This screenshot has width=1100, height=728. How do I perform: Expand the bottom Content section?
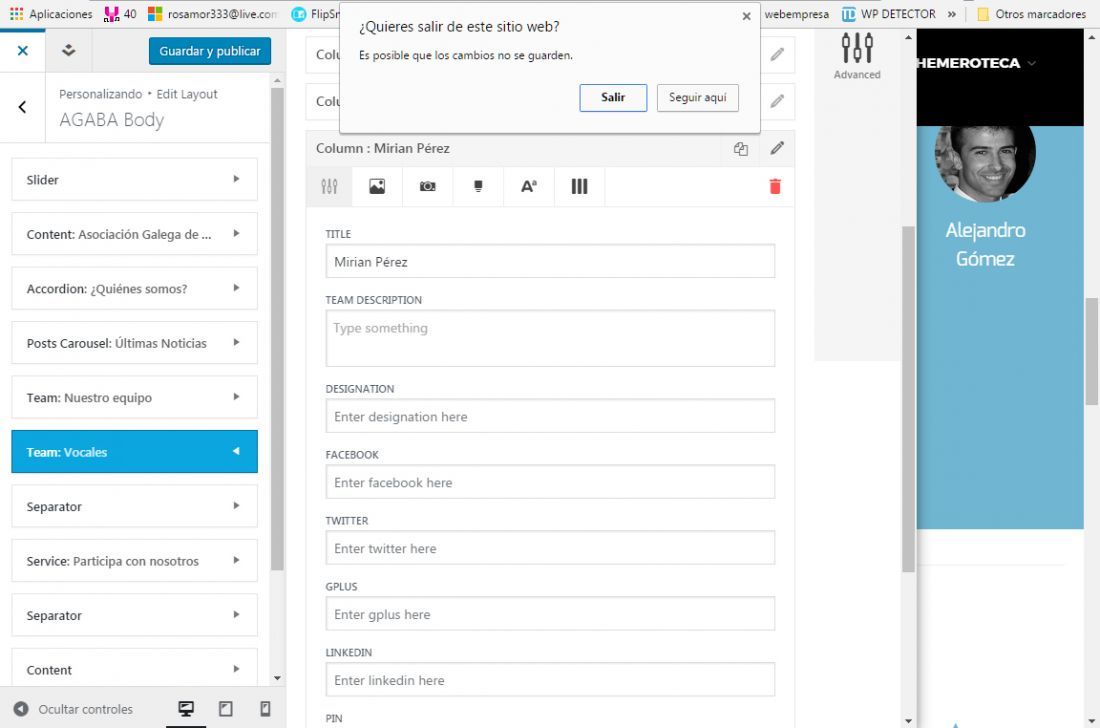click(x=135, y=668)
